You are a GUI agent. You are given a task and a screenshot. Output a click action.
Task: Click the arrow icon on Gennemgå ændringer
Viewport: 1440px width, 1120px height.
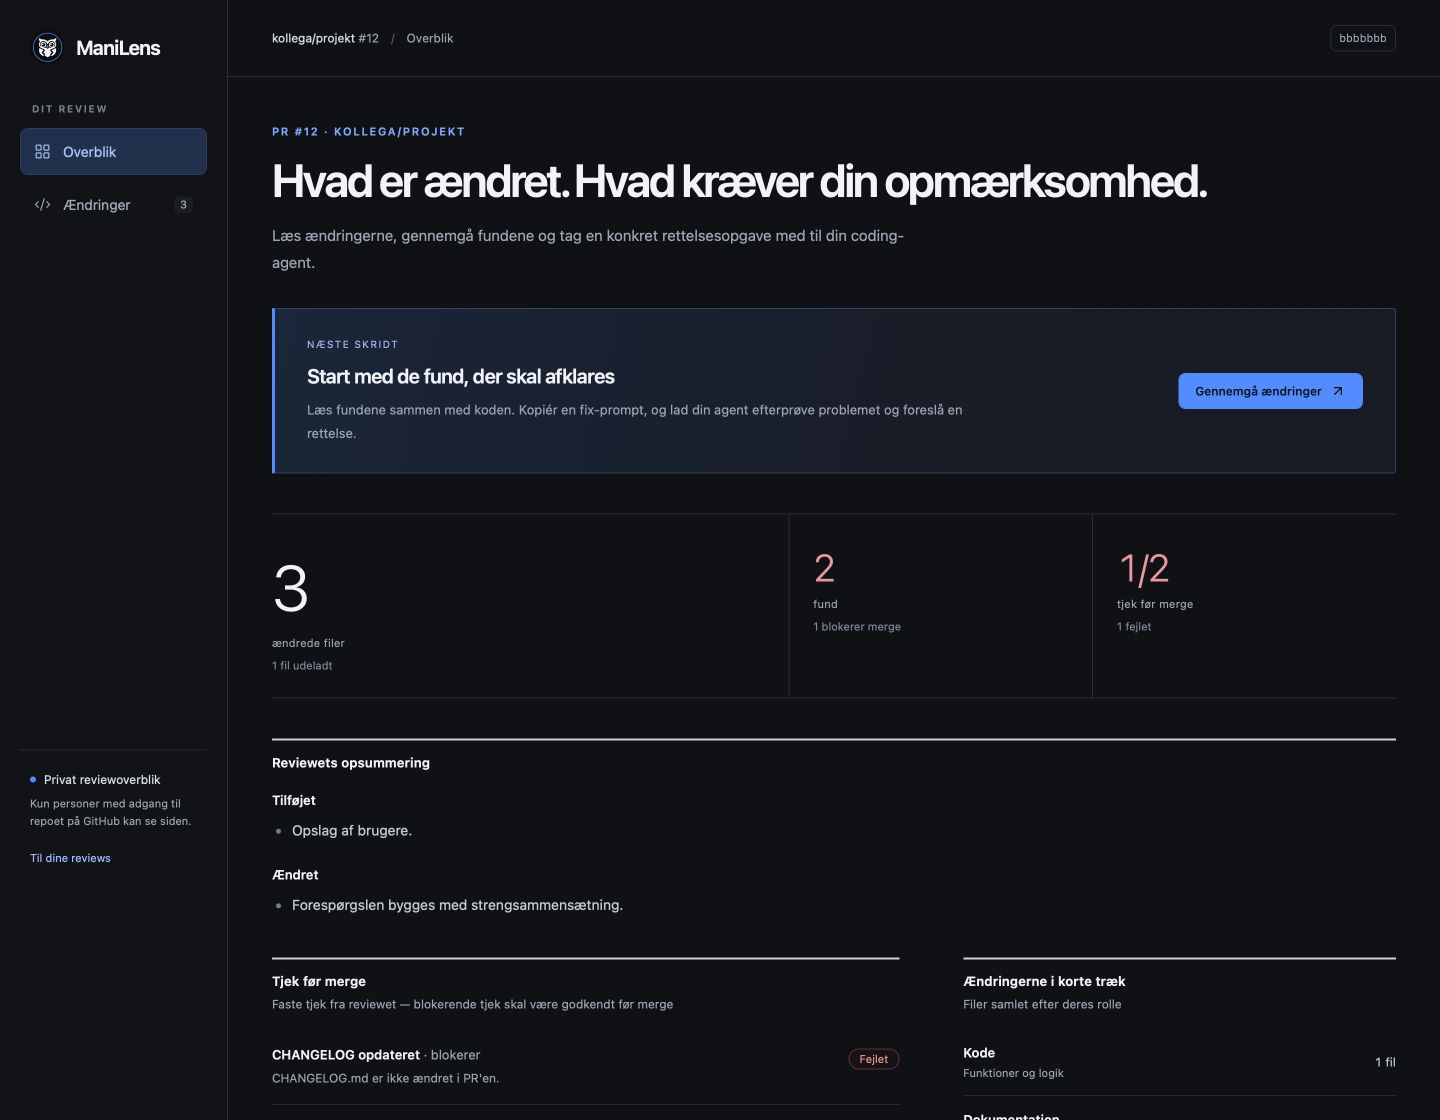[1338, 391]
